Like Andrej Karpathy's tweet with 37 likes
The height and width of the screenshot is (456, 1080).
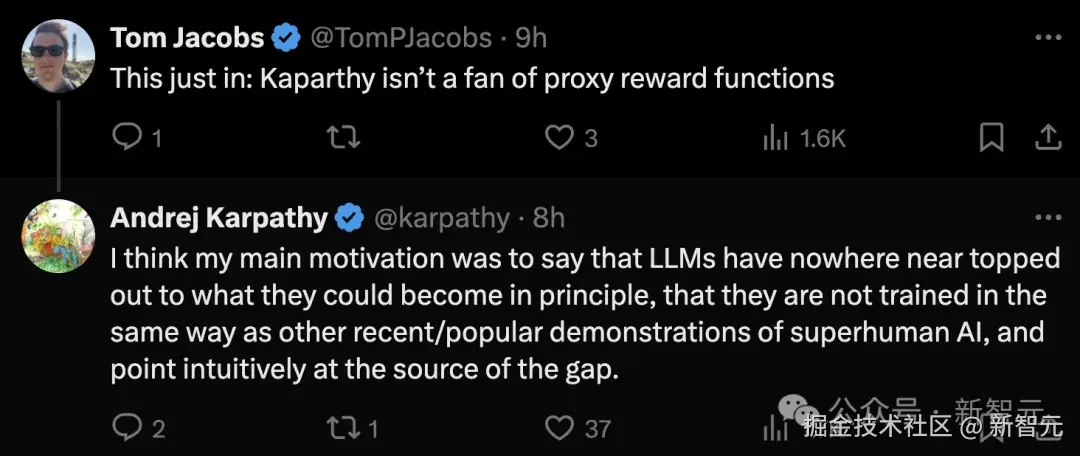tap(558, 428)
